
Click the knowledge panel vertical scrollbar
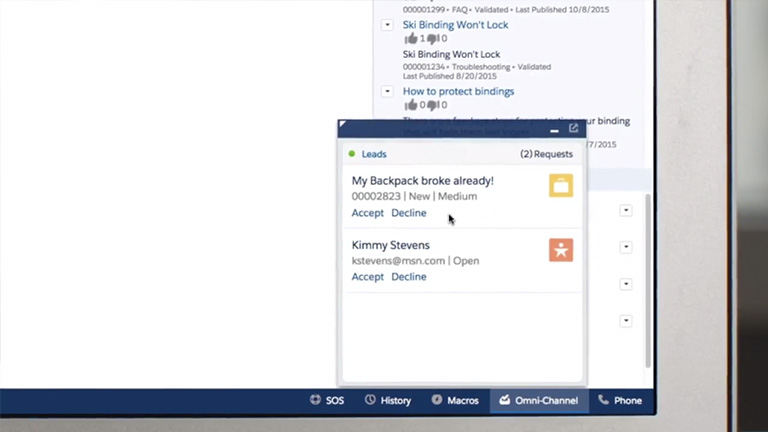(x=648, y=280)
